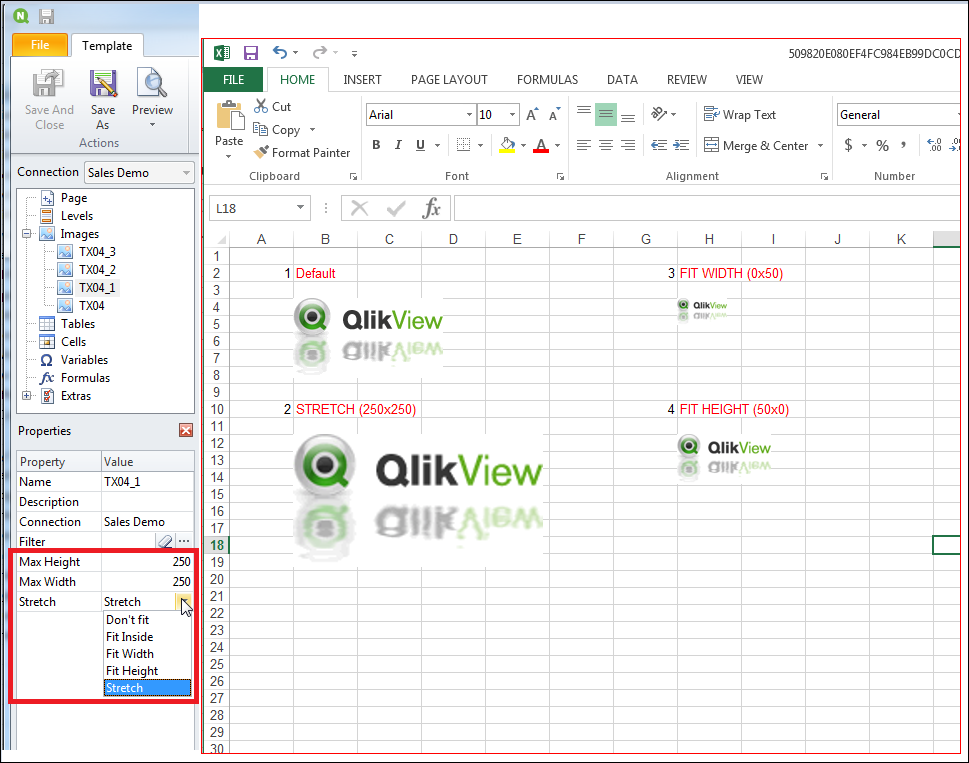The image size is (969, 763).
Task: Open the General number format dropdown
Action: click(x=957, y=115)
